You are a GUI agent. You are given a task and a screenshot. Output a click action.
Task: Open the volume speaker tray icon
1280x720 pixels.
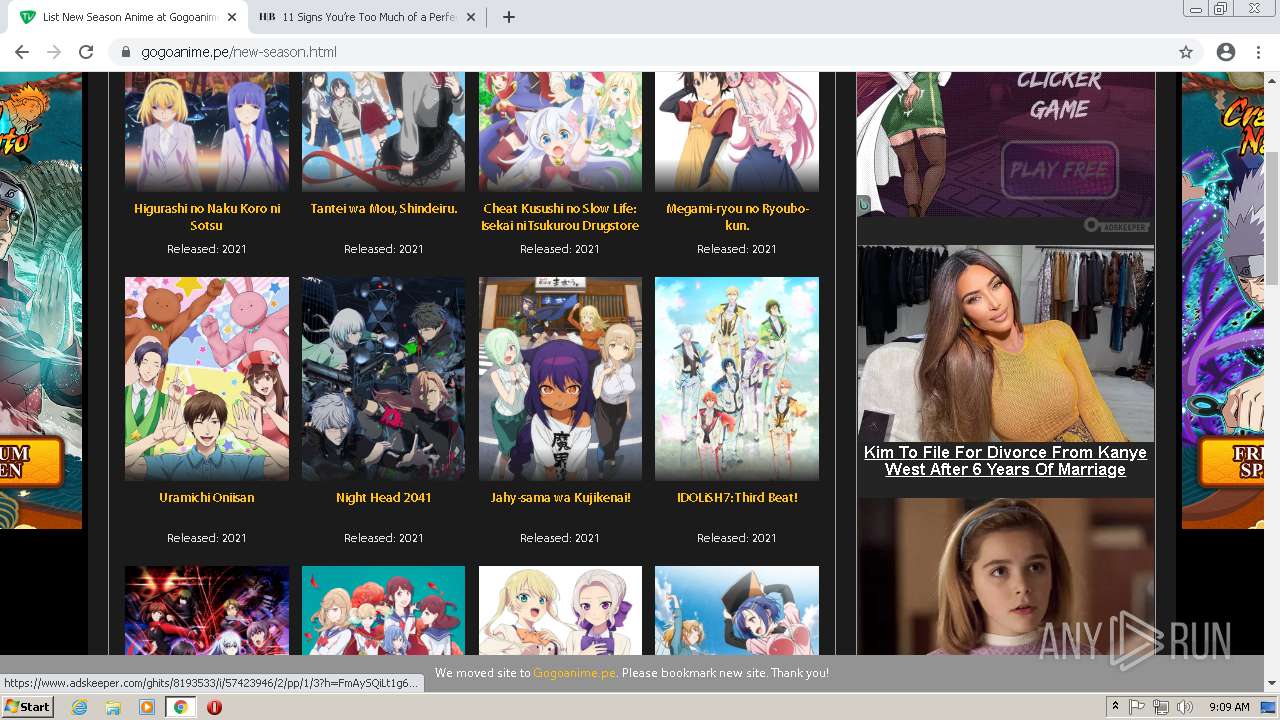(x=1185, y=707)
